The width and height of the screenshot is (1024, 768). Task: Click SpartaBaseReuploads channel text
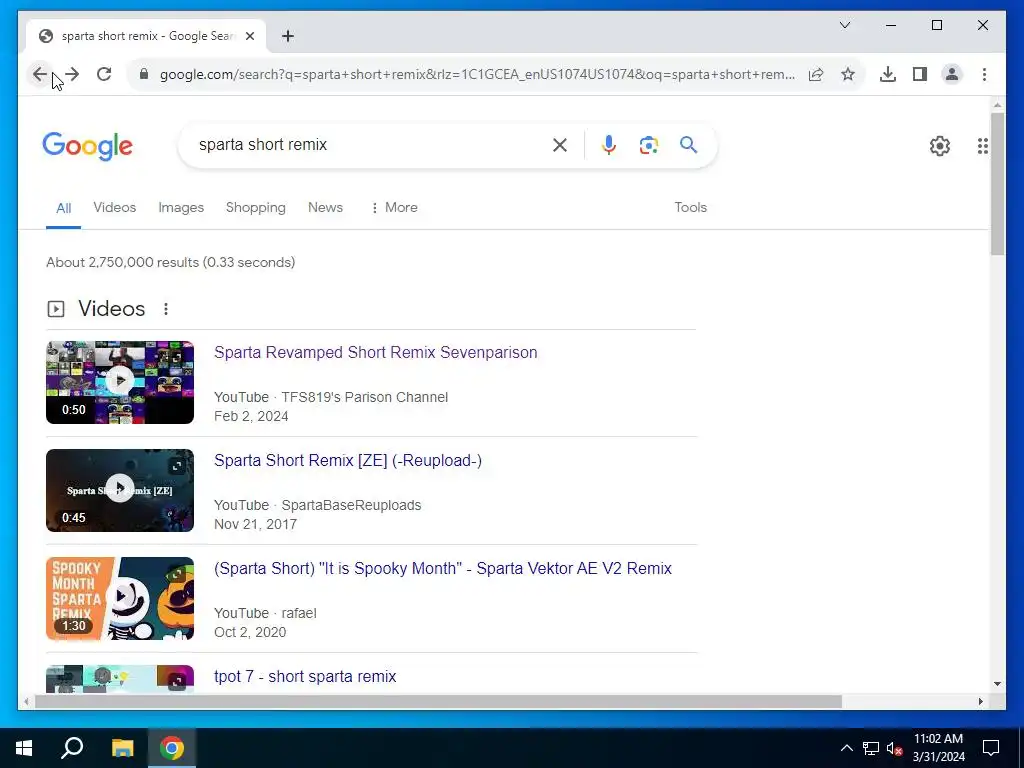pyautogui.click(x=351, y=505)
